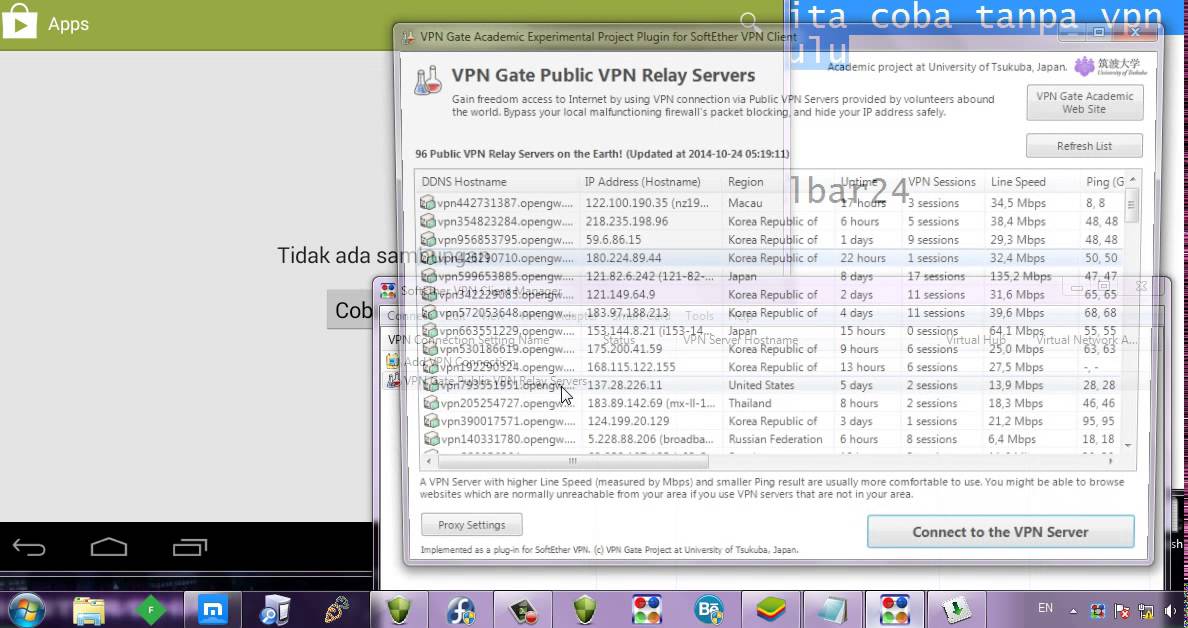
Task: Open the Windows Start menu orb
Action: [x=26, y=610]
